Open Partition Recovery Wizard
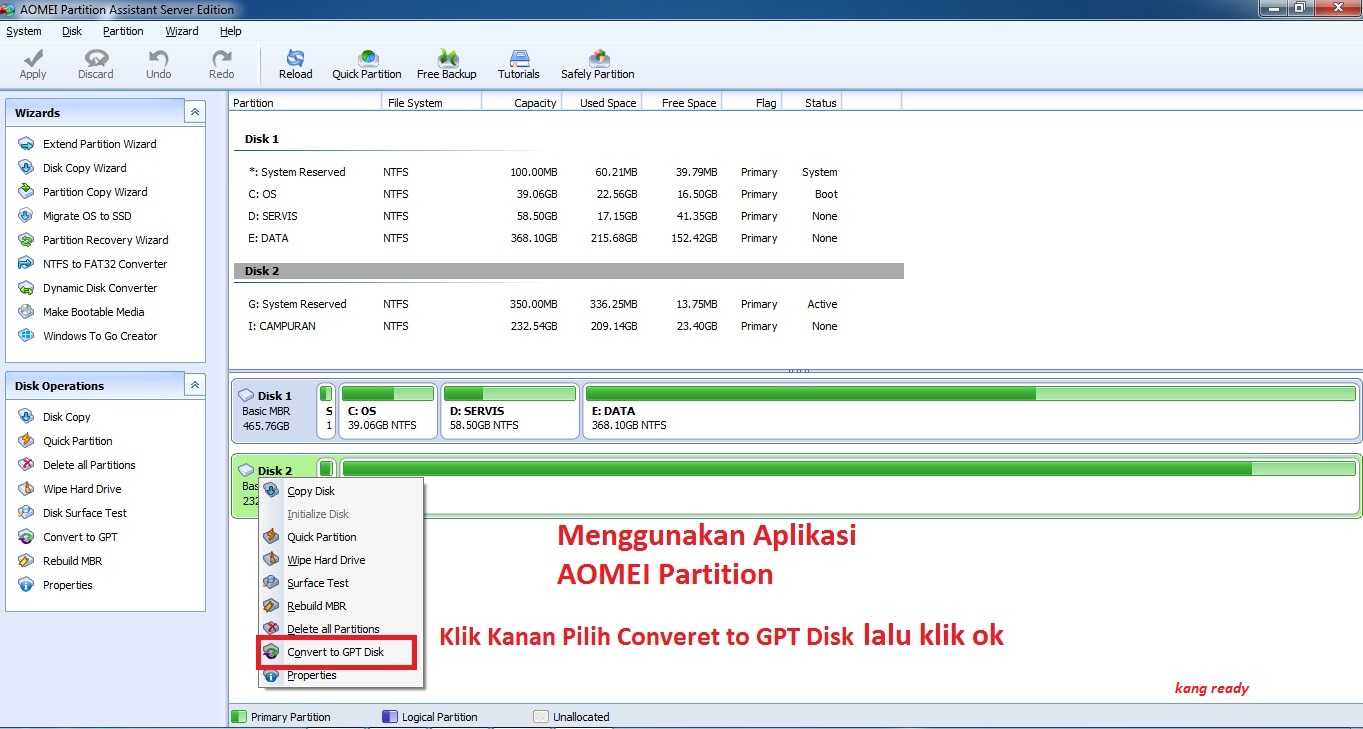1363x729 pixels. pyautogui.click(x=93, y=240)
